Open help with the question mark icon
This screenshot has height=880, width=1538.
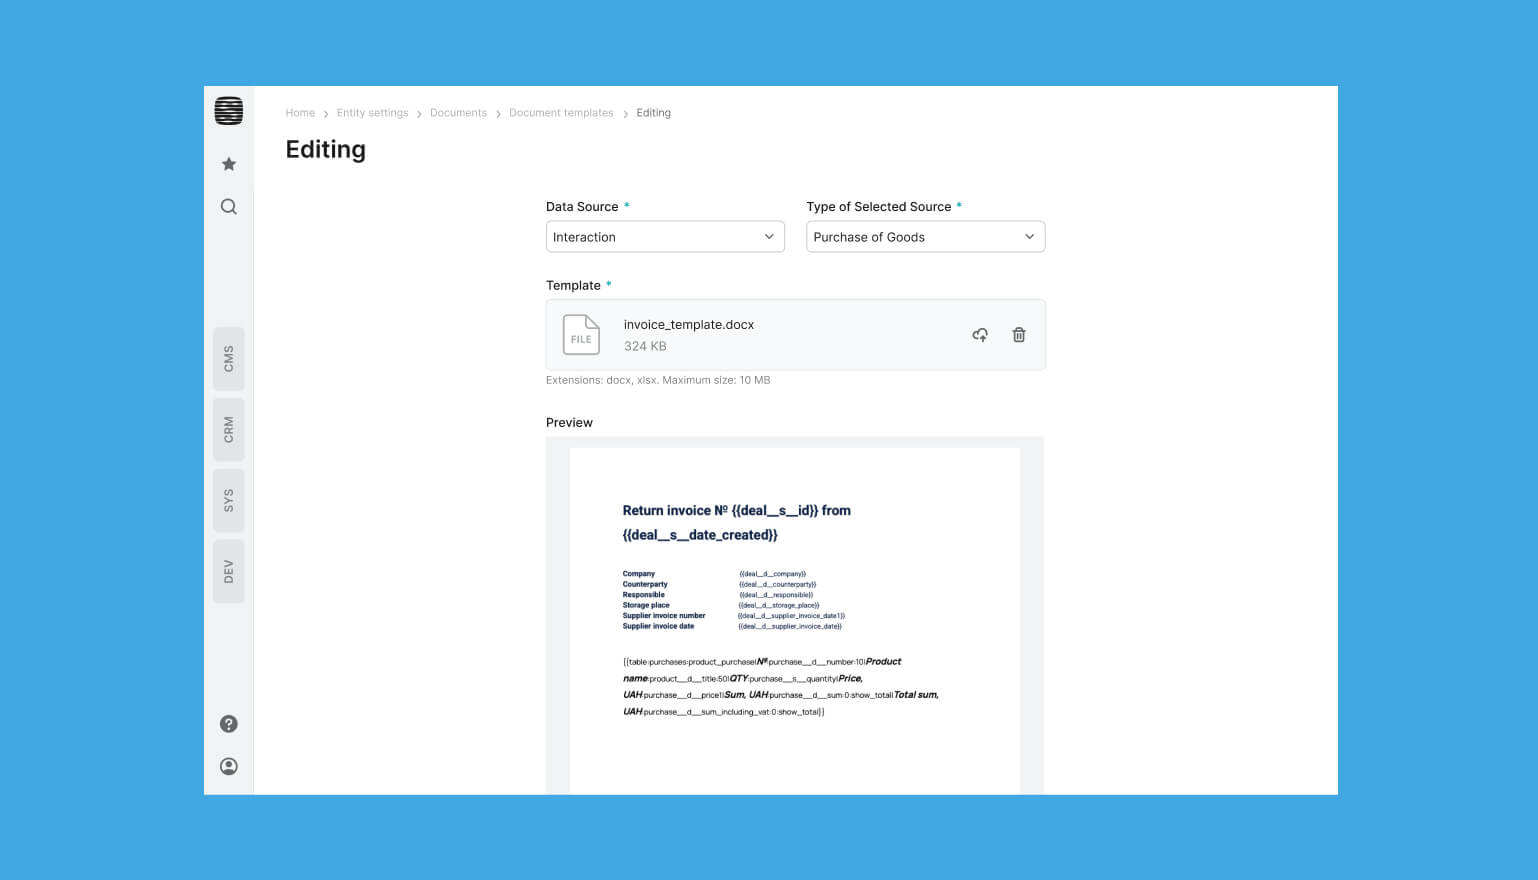pyautogui.click(x=228, y=724)
